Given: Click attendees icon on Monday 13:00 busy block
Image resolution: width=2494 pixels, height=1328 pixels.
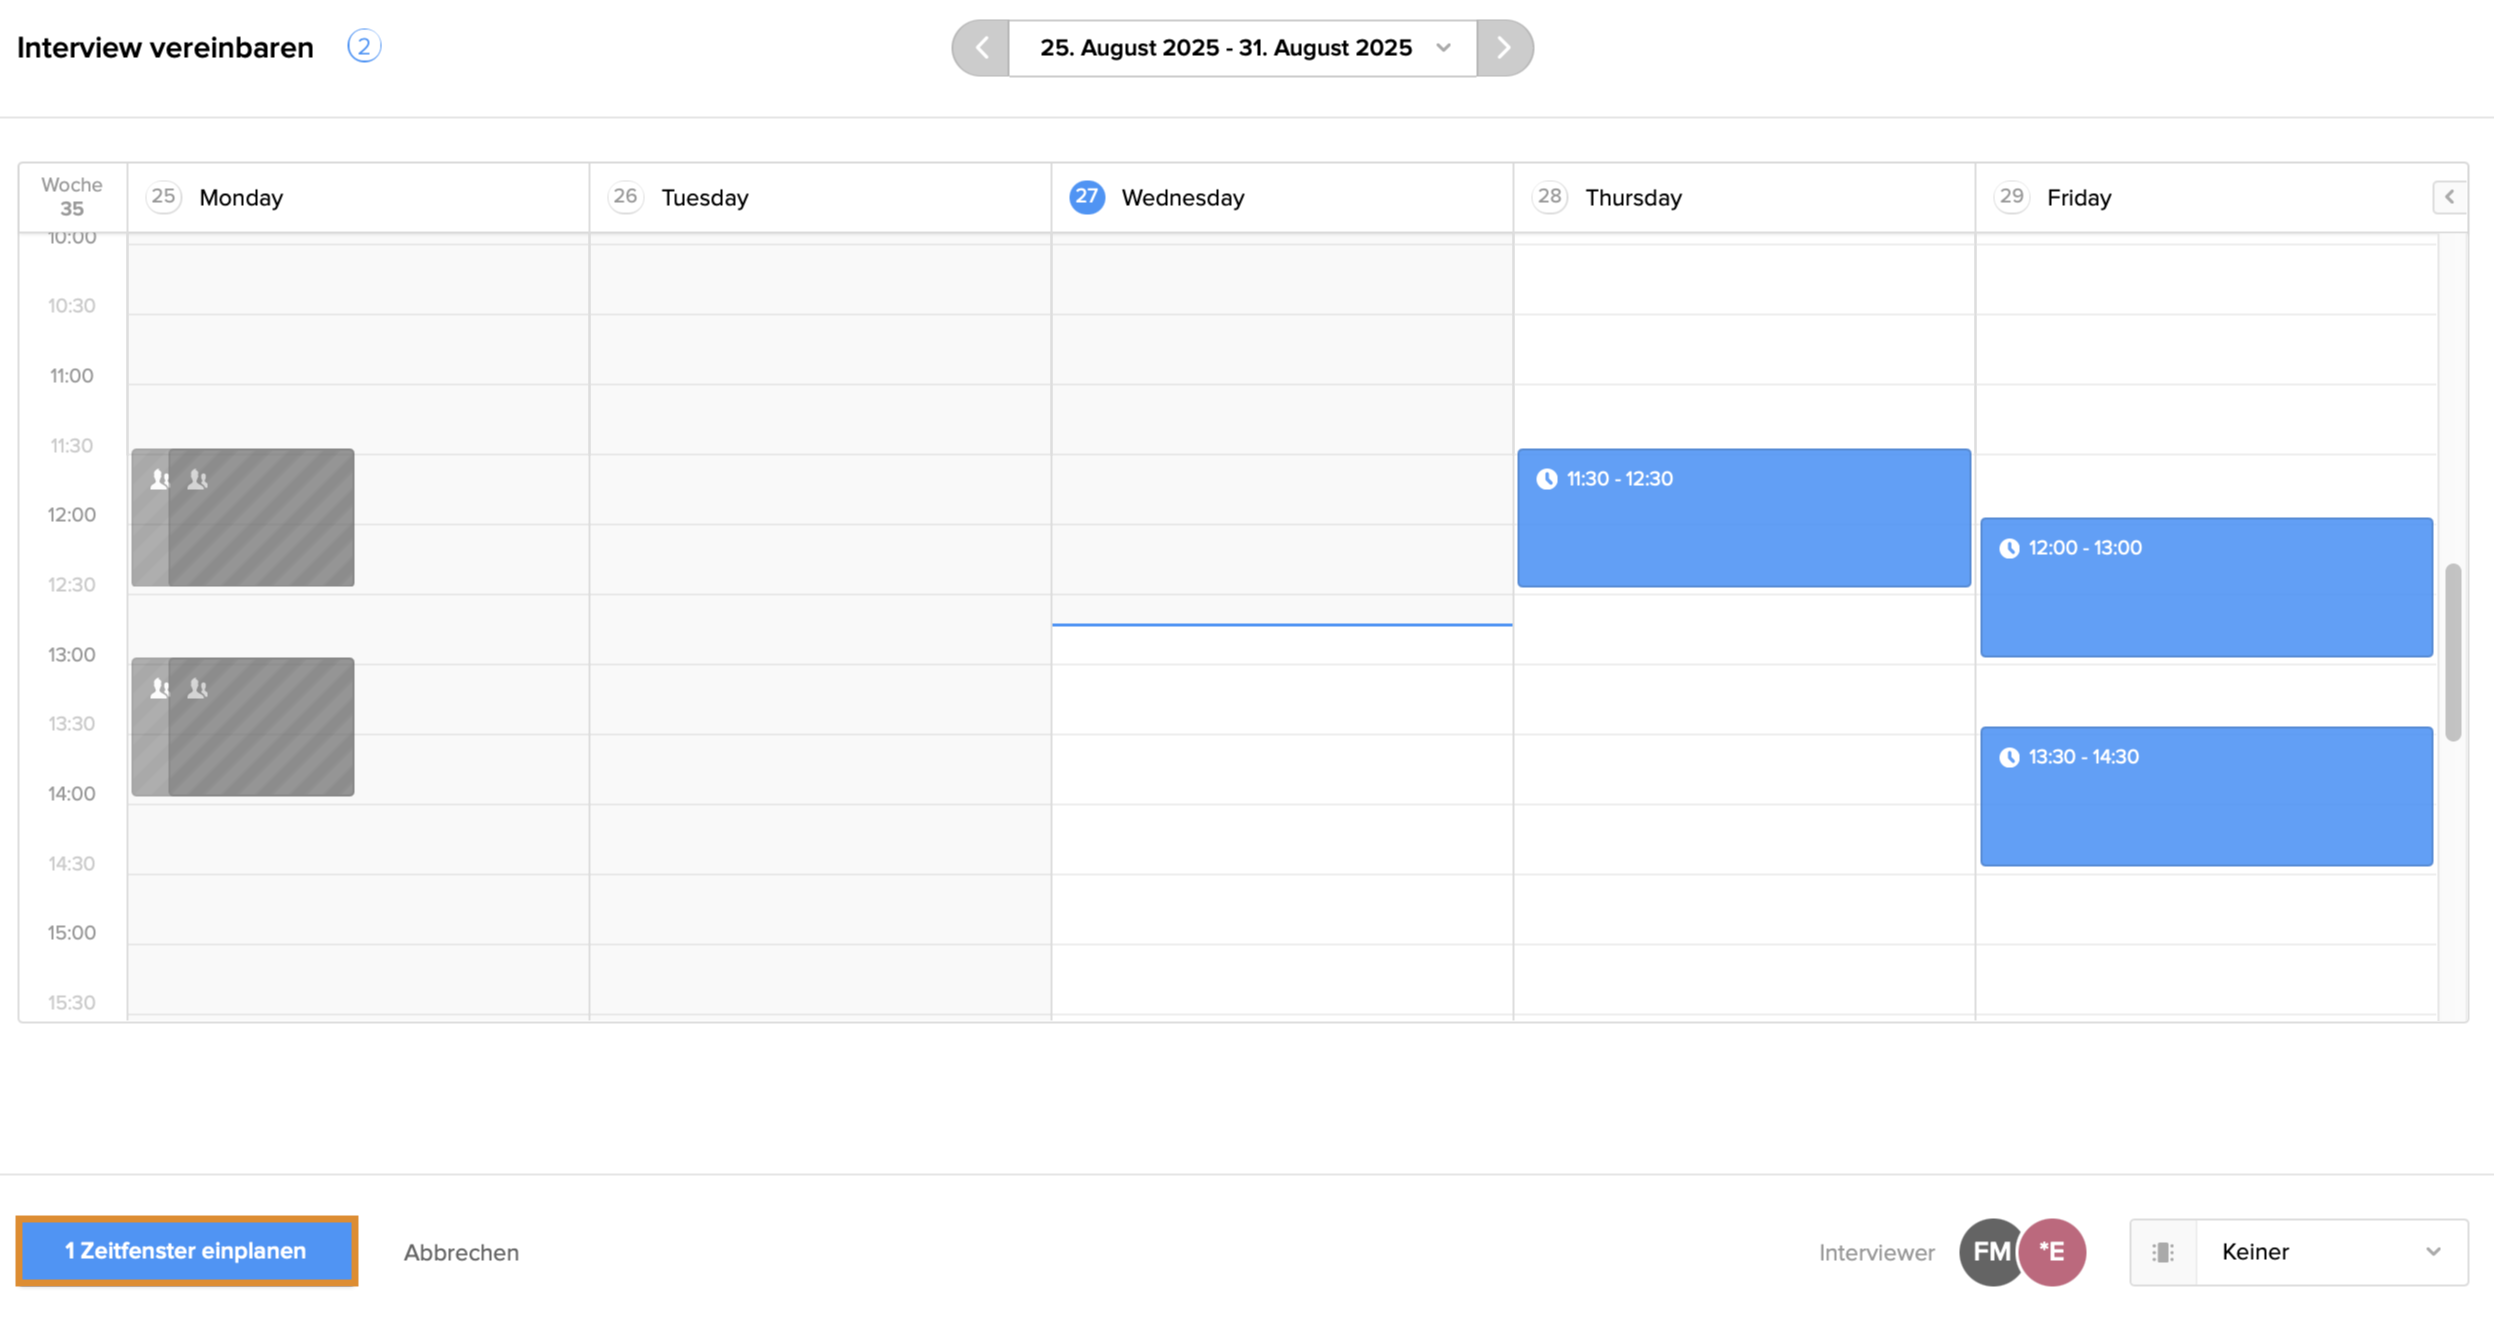Looking at the screenshot, I should point(160,689).
